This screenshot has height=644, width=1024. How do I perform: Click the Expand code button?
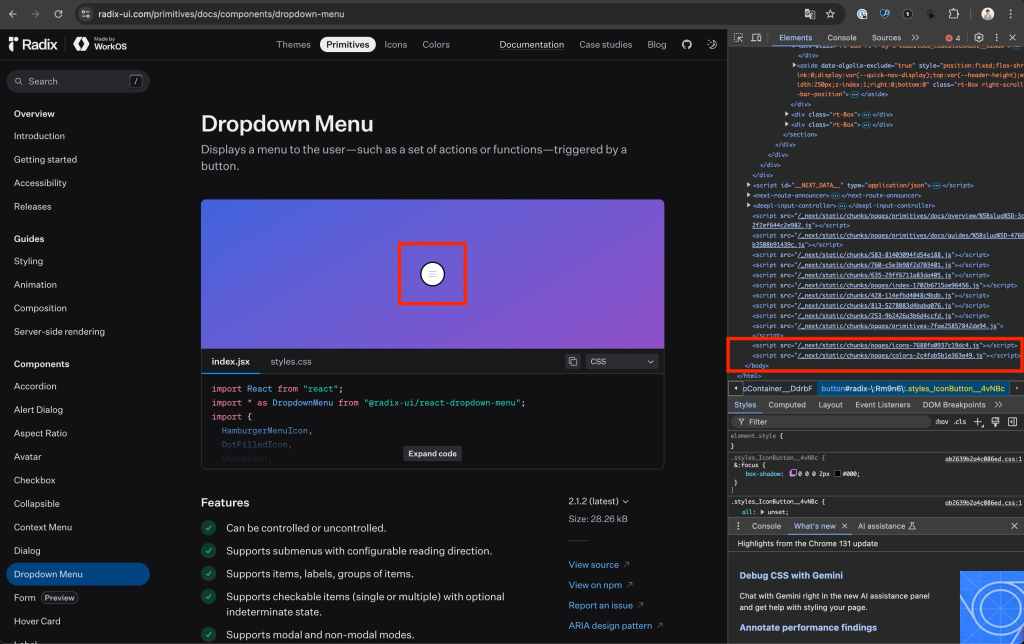pyautogui.click(x=432, y=453)
